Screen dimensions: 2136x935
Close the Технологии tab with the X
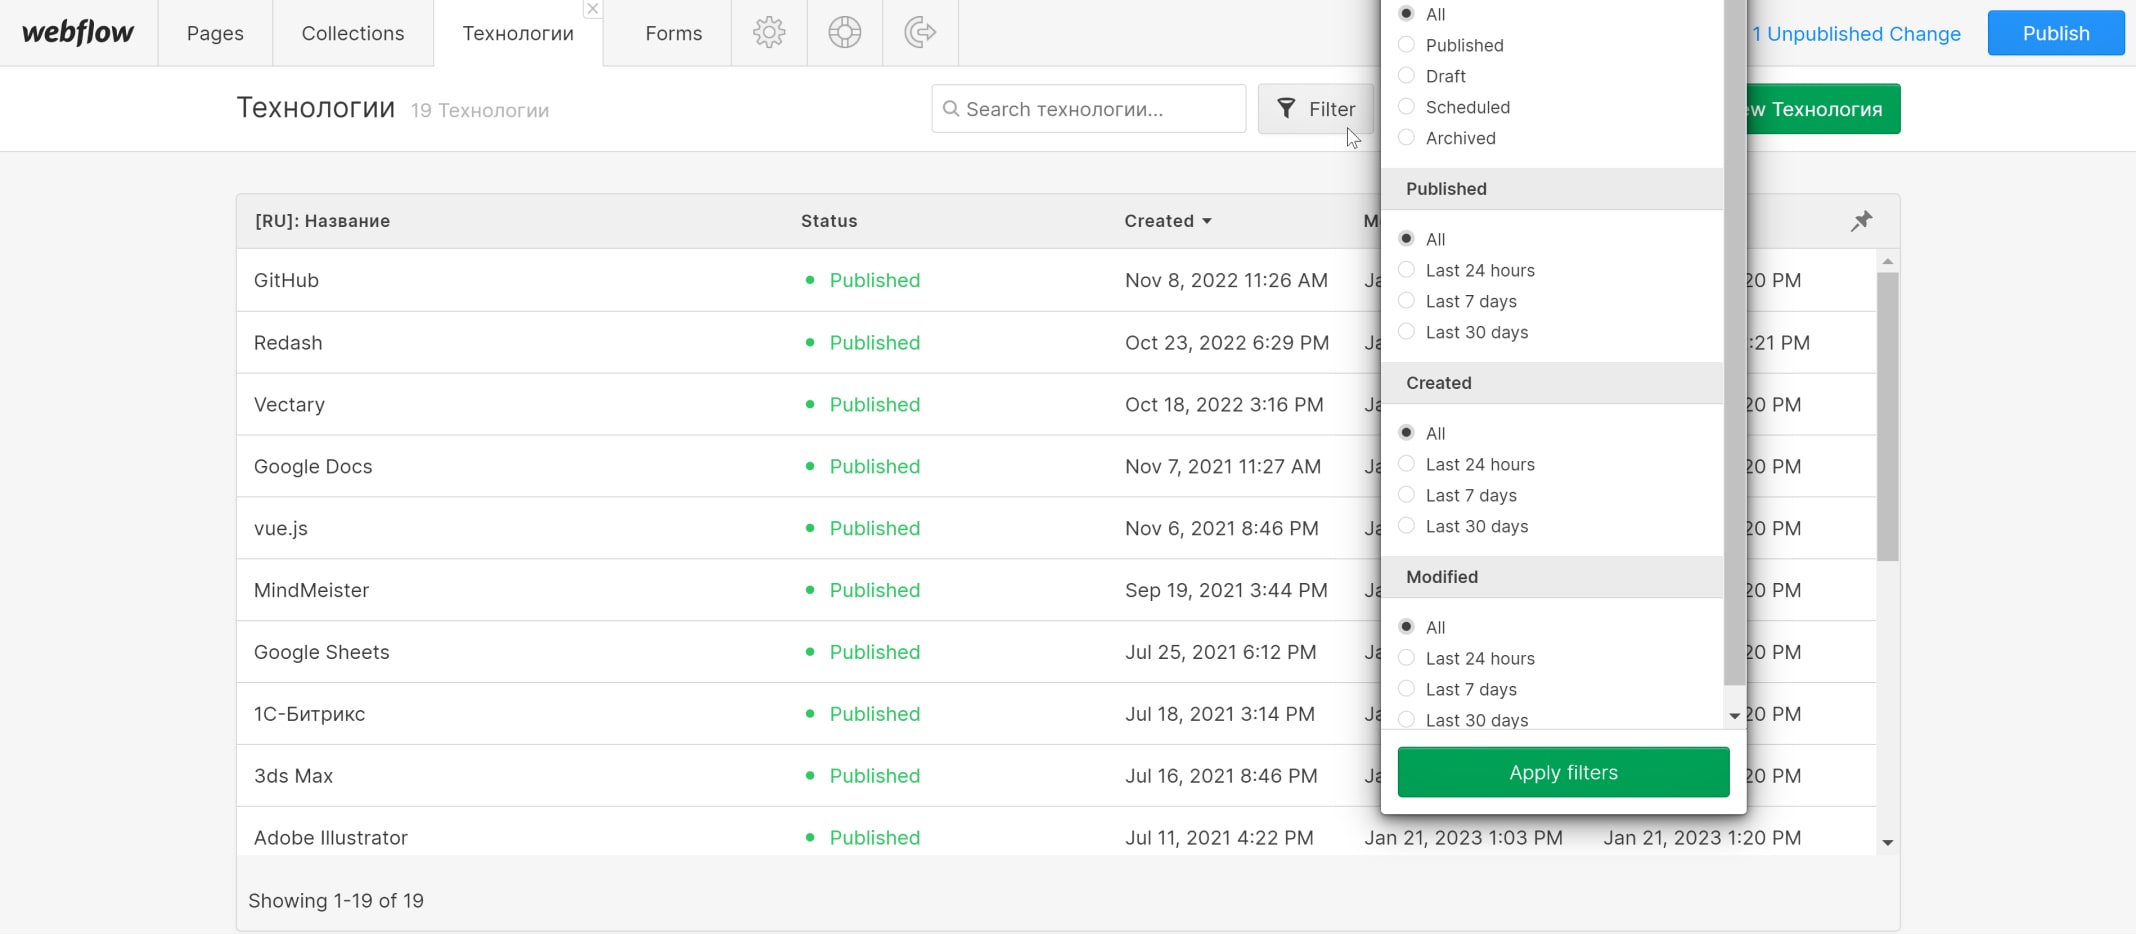pos(593,9)
